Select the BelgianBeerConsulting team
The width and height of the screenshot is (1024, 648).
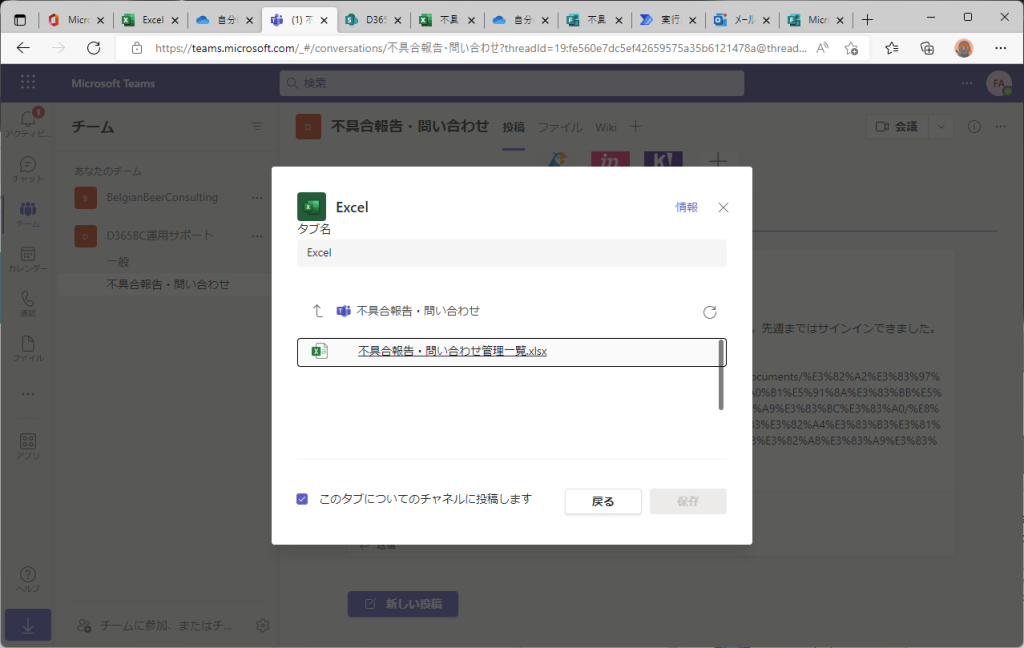(161, 197)
